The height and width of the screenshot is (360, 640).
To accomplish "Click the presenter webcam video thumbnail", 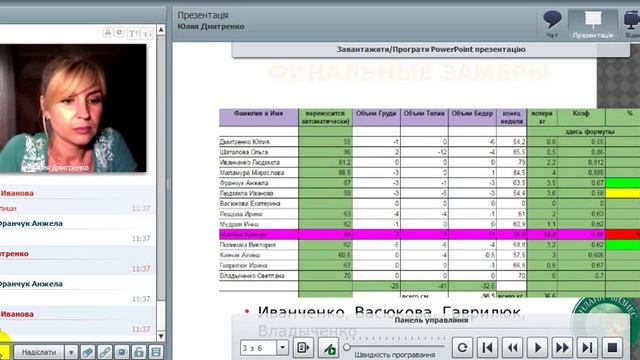I will tap(73, 108).
